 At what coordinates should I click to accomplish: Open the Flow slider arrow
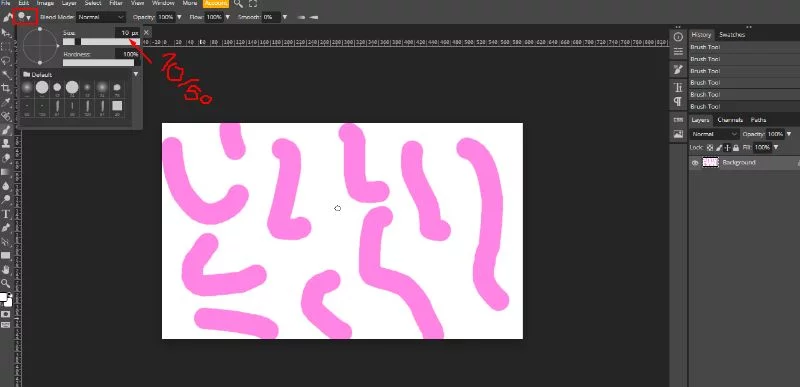click(227, 17)
